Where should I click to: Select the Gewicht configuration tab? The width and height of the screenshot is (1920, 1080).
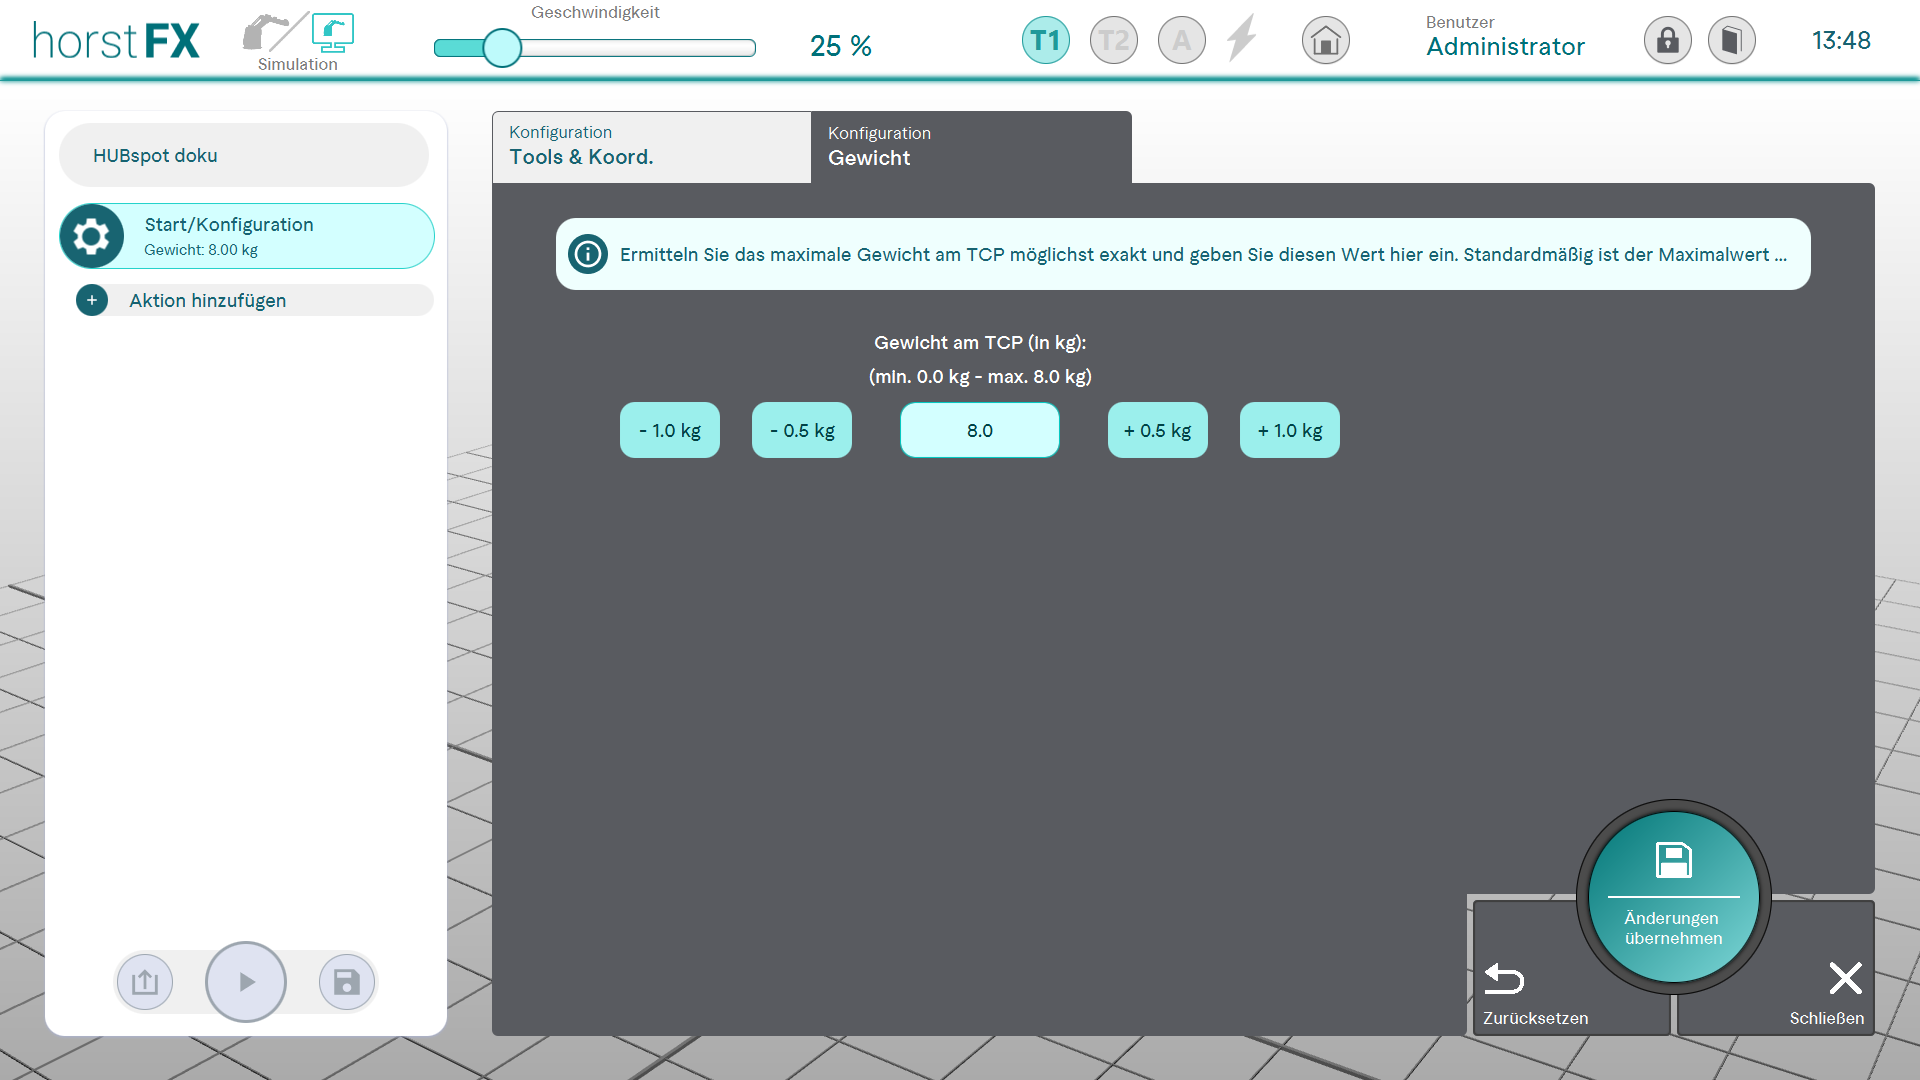(970, 147)
